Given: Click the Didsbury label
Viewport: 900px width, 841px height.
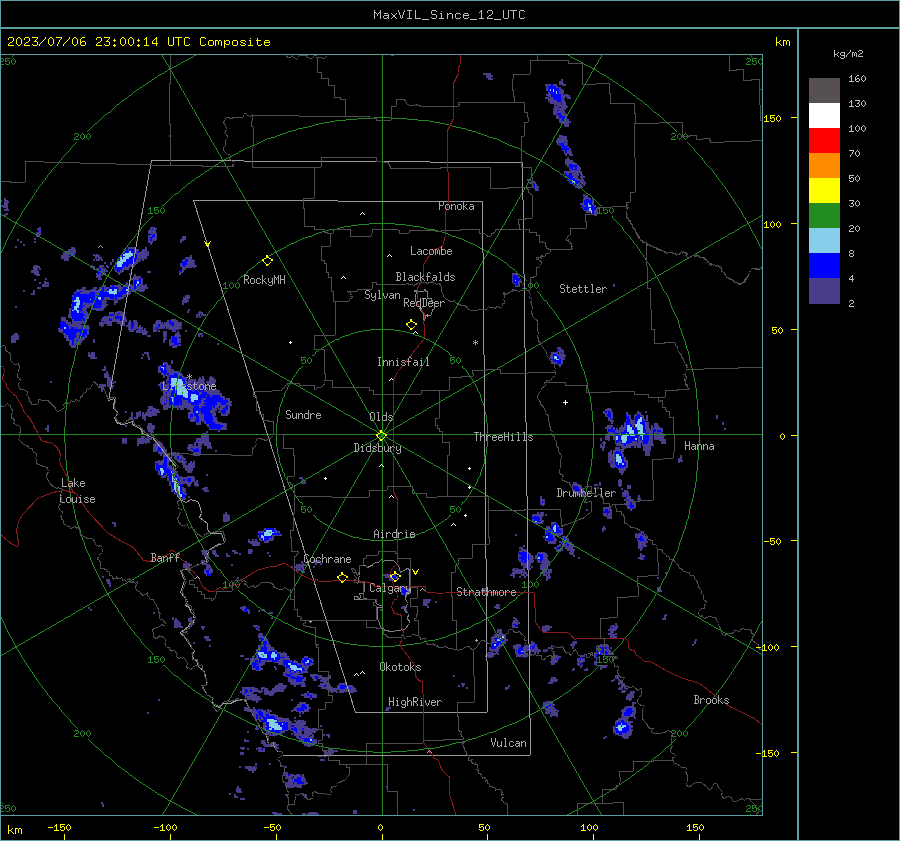Looking at the screenshot, I should [x=377, y=448].
